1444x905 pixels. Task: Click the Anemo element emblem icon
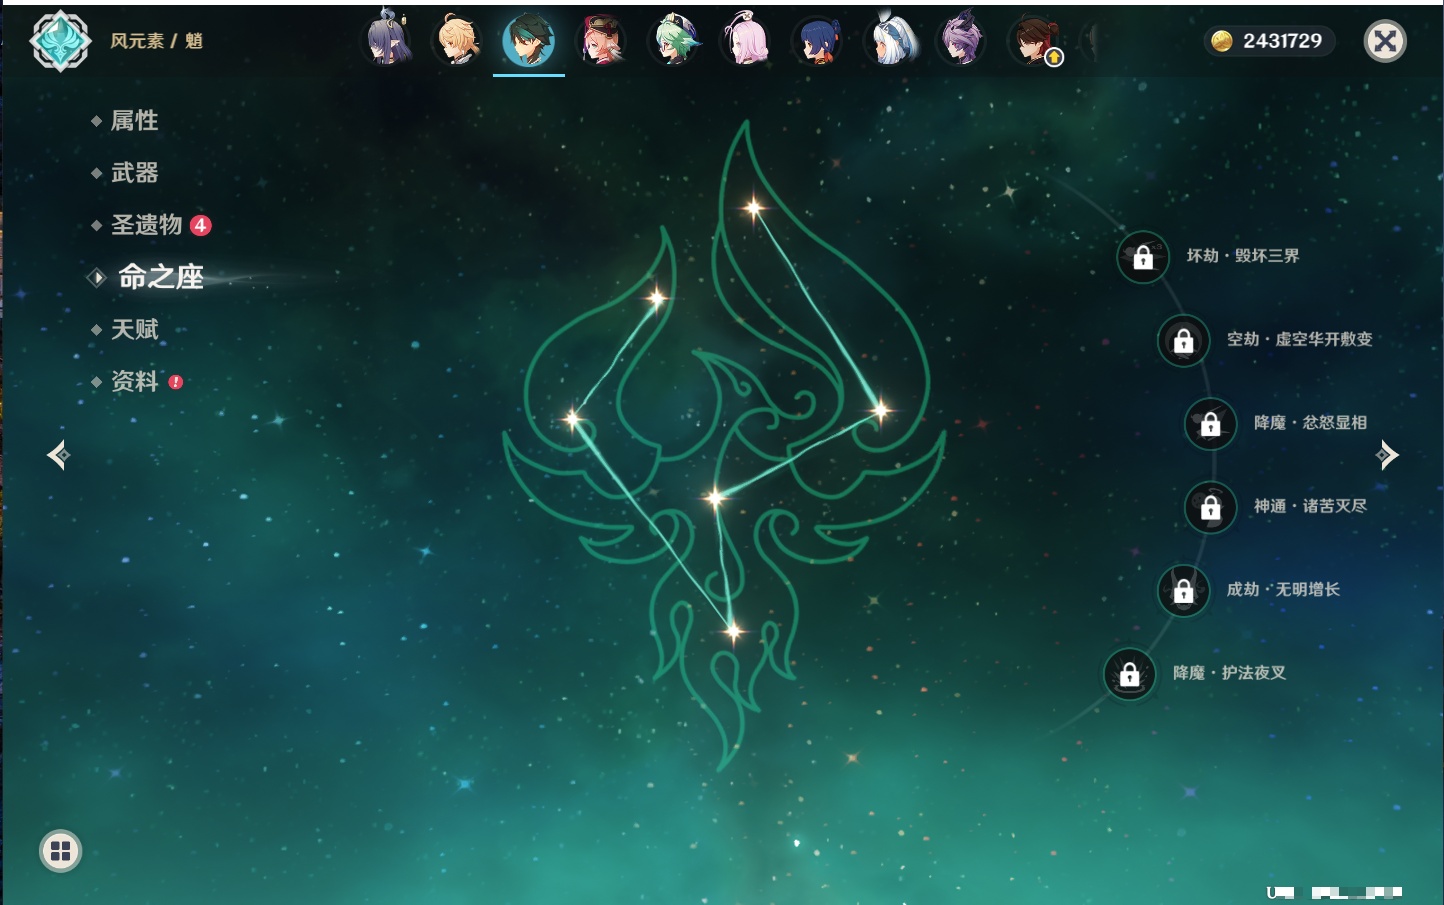(60, 41)
